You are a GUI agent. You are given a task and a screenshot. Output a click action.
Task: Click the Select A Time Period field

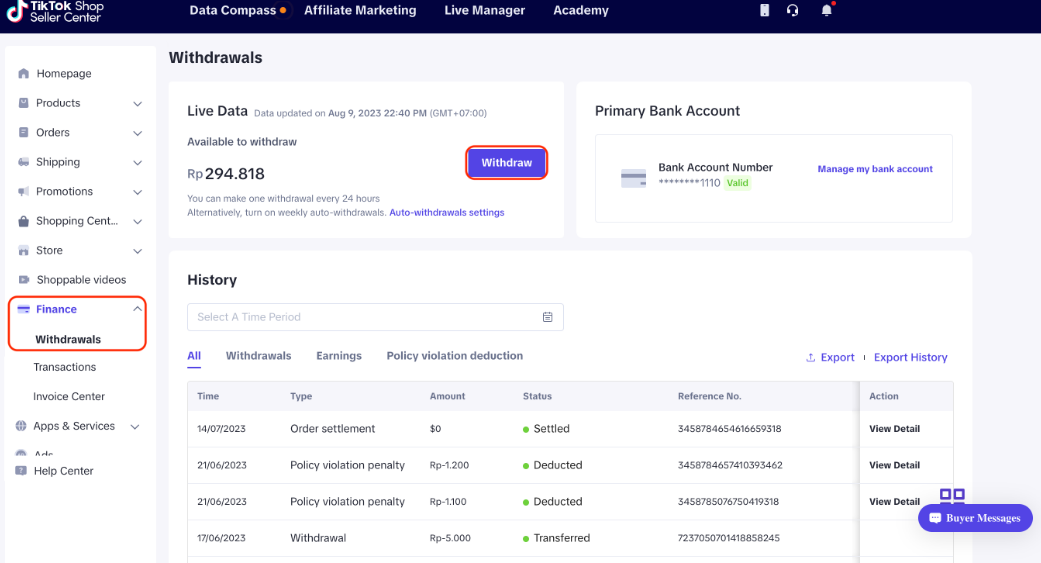point(365,317)
